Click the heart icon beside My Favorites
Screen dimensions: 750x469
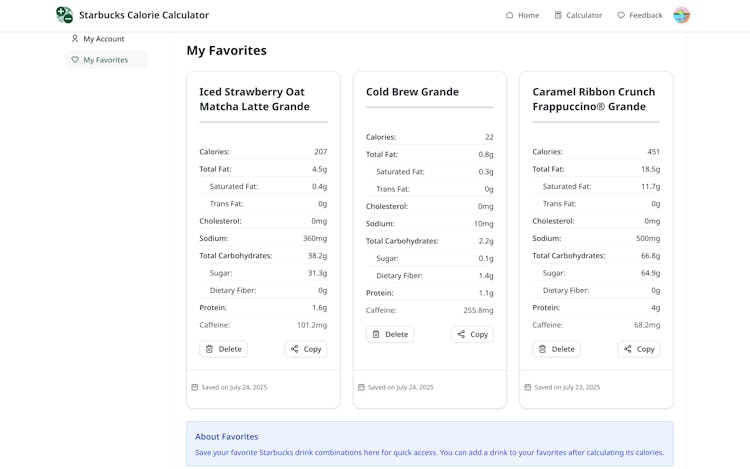point(75,59)
